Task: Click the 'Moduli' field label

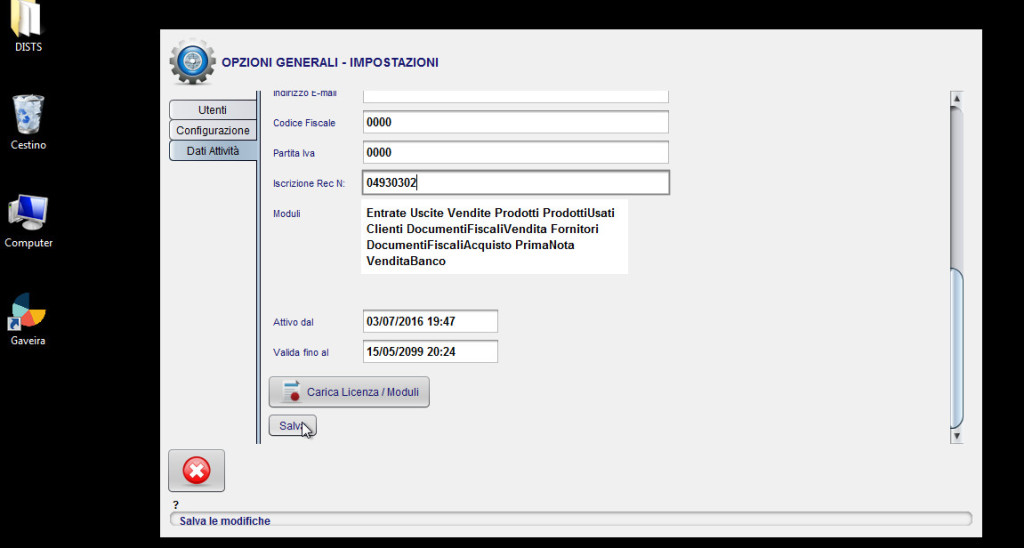Action: (x=287, y=214)
